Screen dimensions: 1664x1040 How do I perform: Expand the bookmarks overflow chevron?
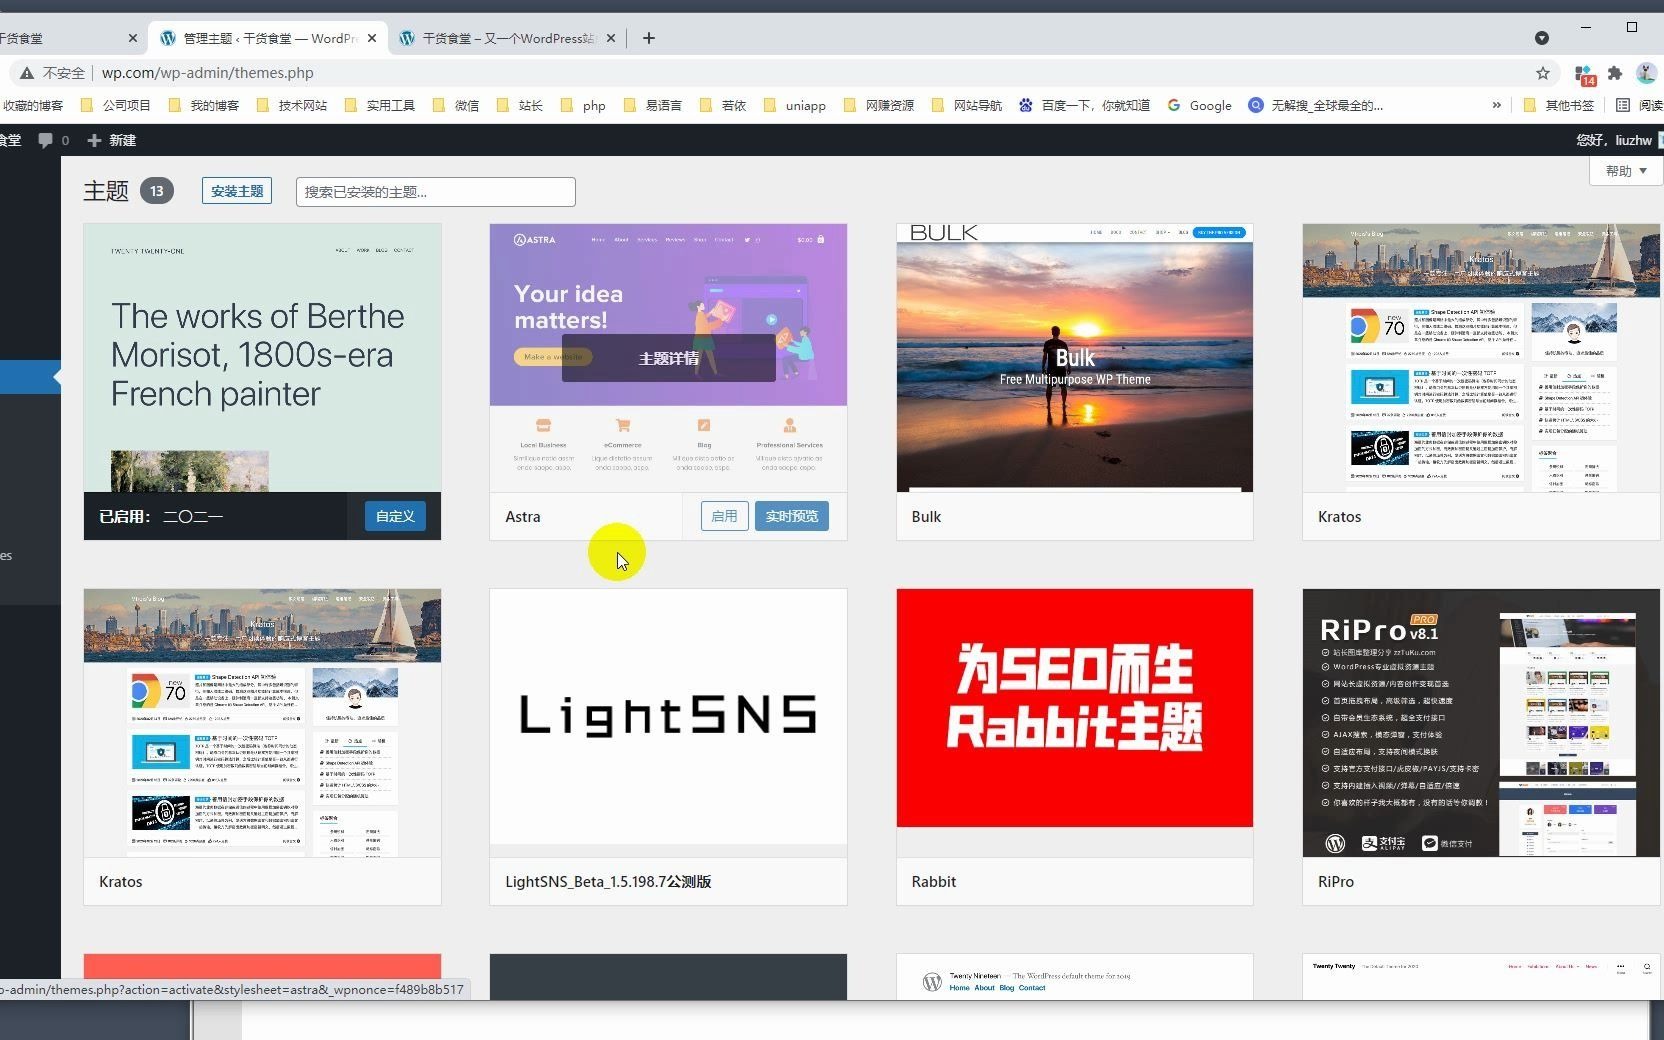point(1496,105)
